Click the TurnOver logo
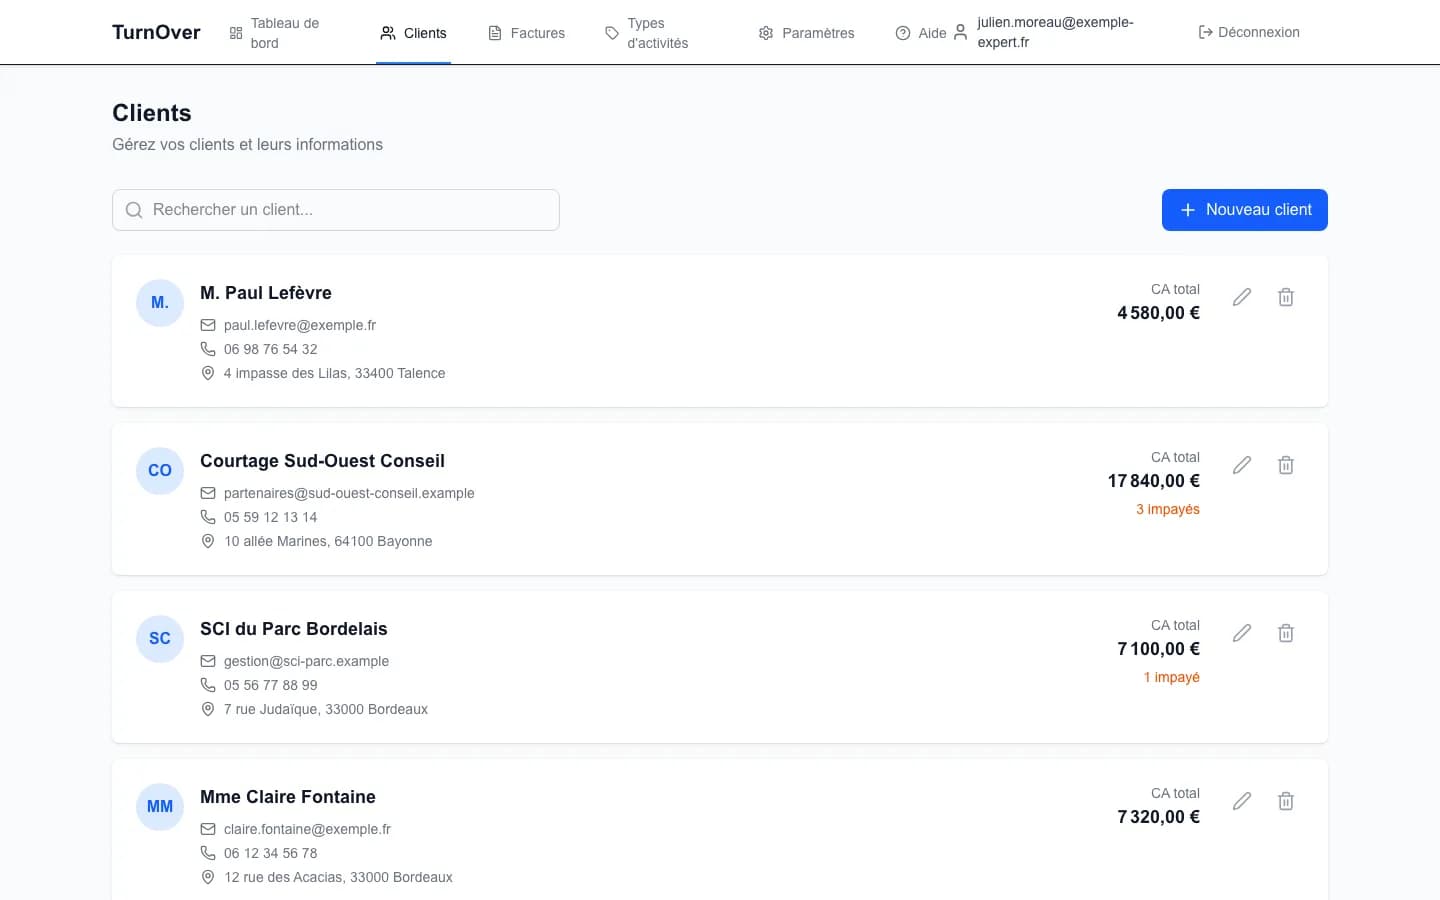The height and width of the screenshot is (900, 1440). (x=156, y=32)
